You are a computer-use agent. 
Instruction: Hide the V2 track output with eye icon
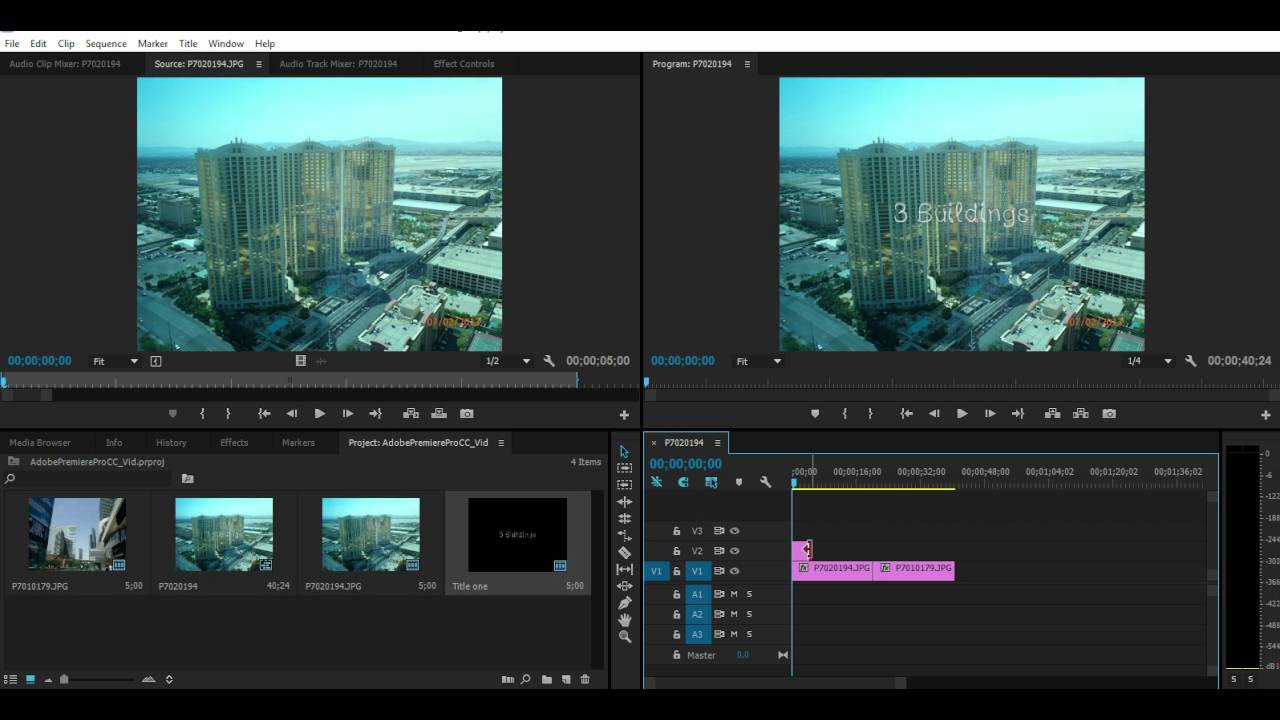click(x=735, y=551)
